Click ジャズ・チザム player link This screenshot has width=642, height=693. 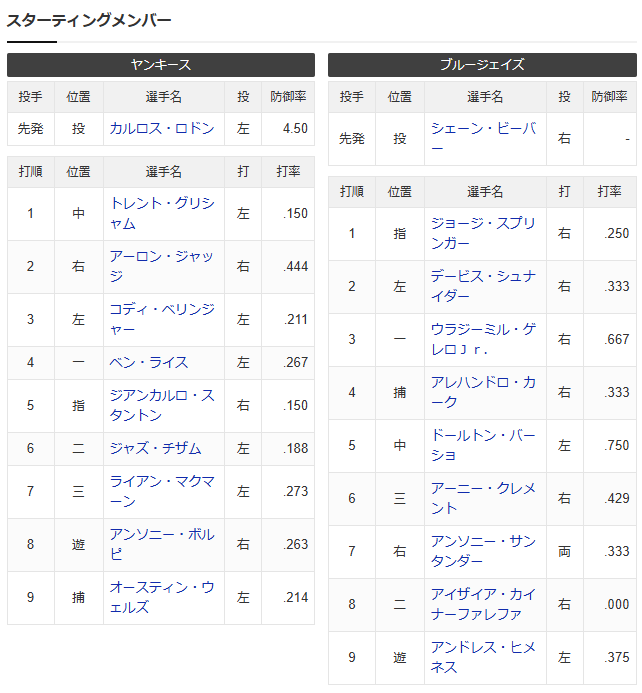coord(155,448)
